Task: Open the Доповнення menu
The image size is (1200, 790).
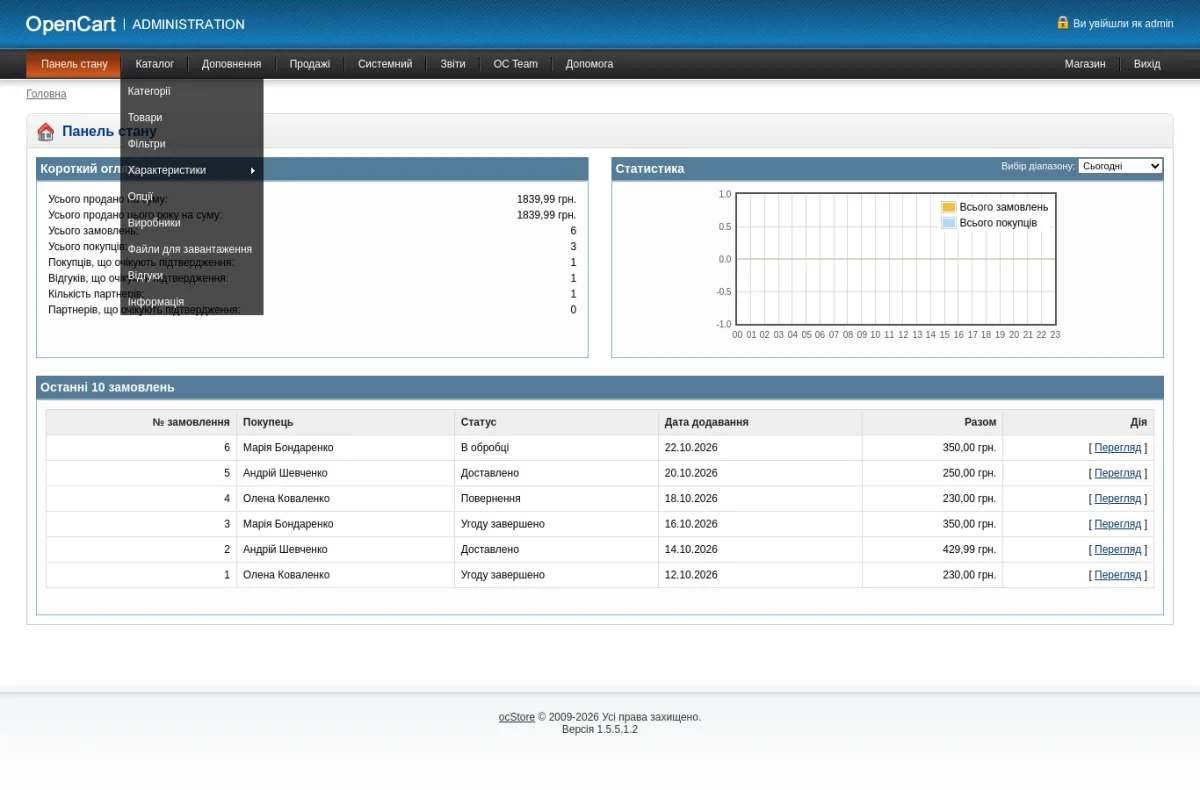Action: (232, 64)
